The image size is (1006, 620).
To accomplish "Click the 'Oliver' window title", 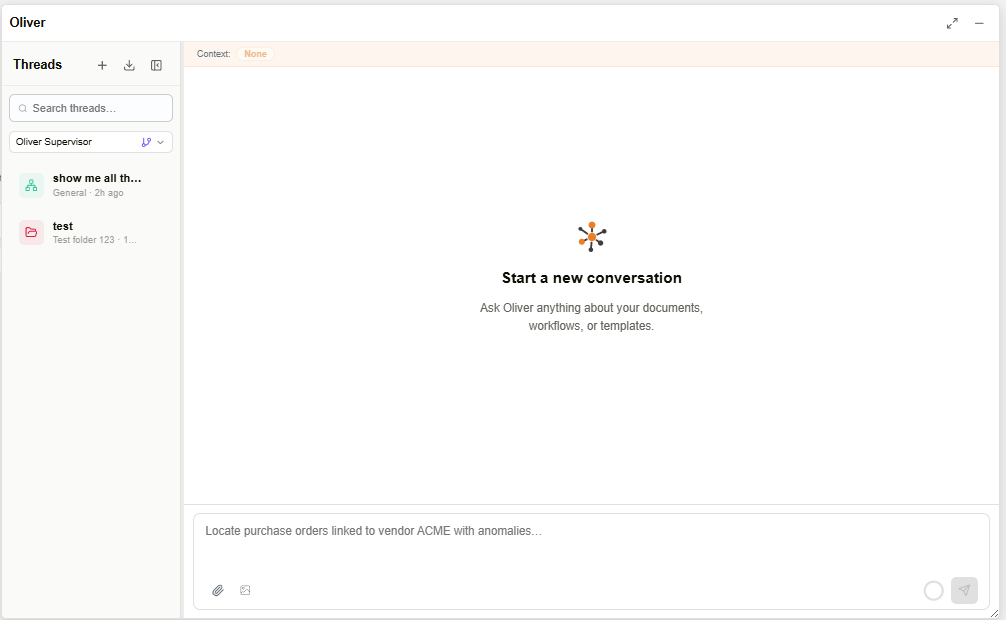I will (28, 22).
